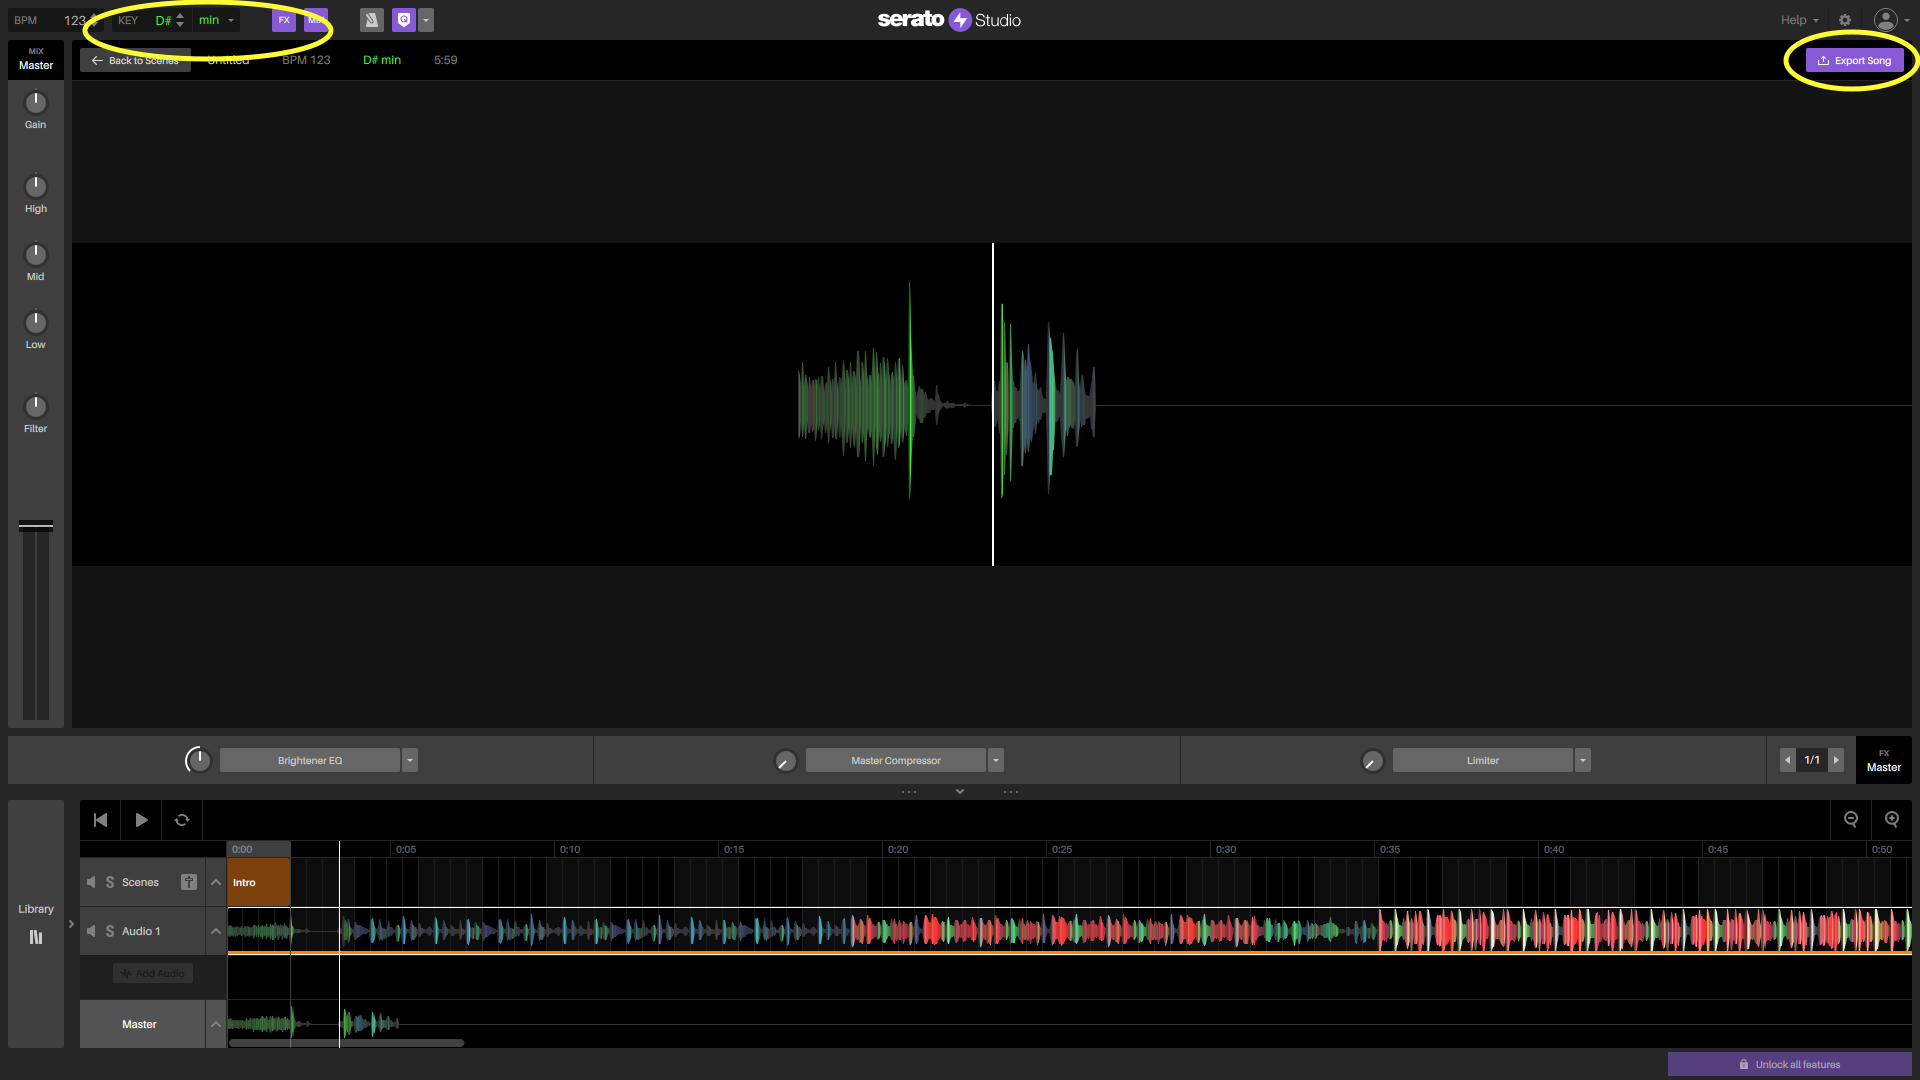
Task: Toggle the quantize Q button
Action: pos(404,20)
